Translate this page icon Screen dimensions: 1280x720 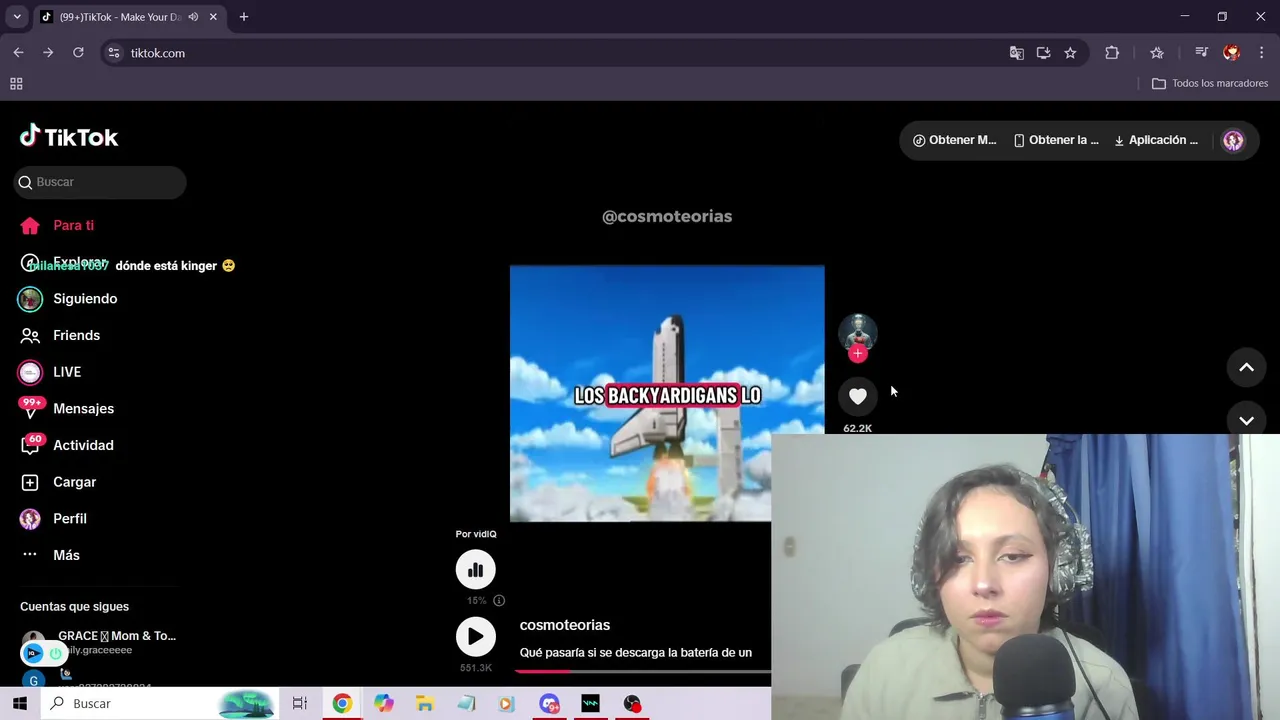[x=1016, y=53]
